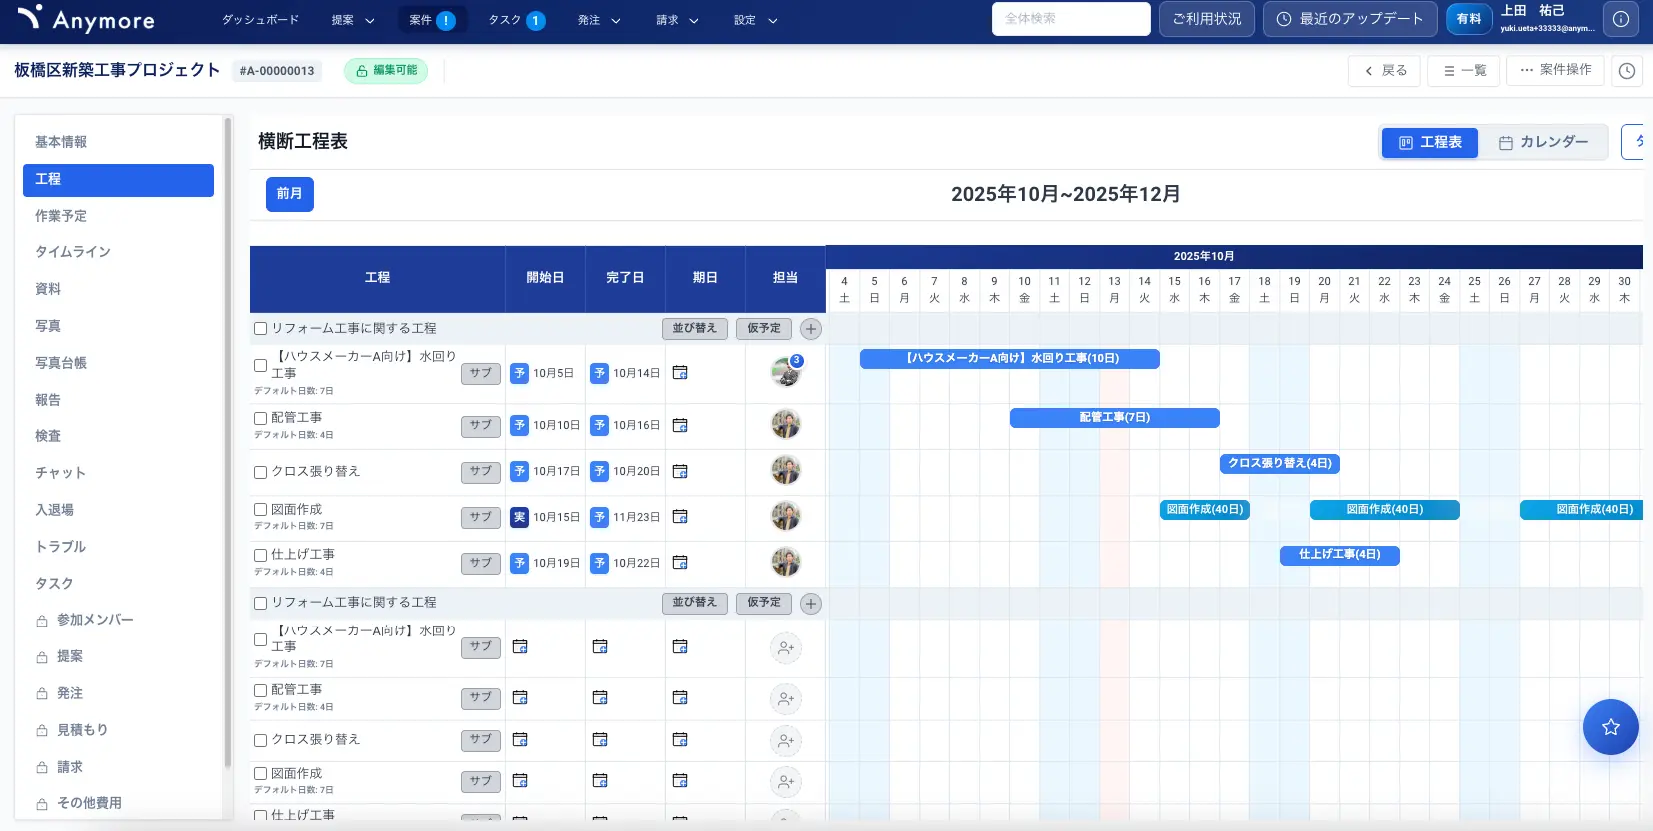Set start date for unscheduled クロス張り替え
Screen dimensions: 1653x831
520,740
